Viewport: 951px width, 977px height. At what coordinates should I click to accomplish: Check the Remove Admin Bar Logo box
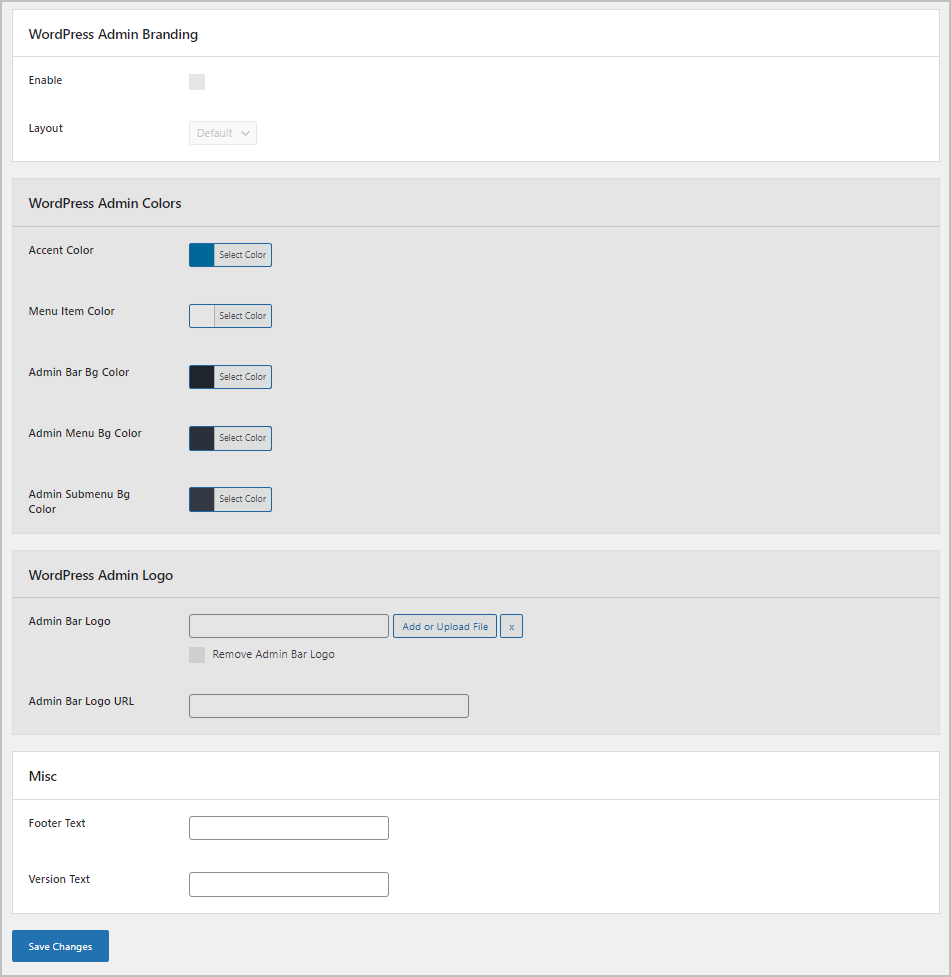coord(197,654)
